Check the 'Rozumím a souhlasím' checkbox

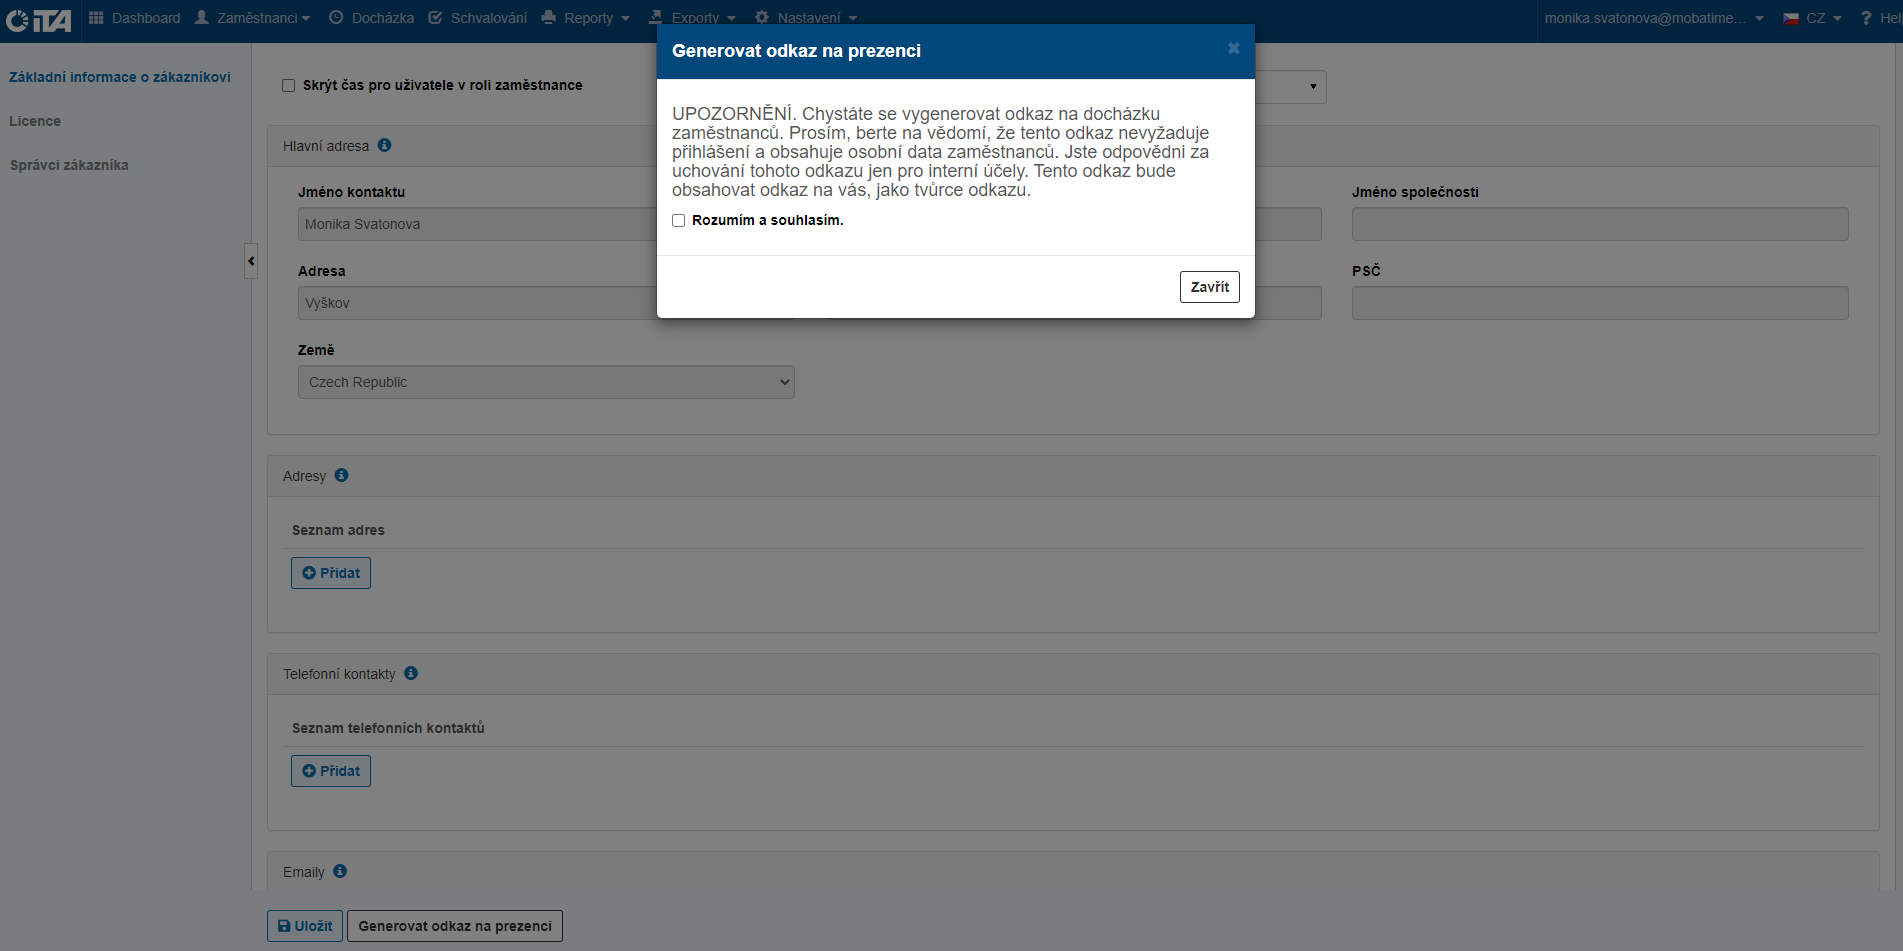pos(679,221)
